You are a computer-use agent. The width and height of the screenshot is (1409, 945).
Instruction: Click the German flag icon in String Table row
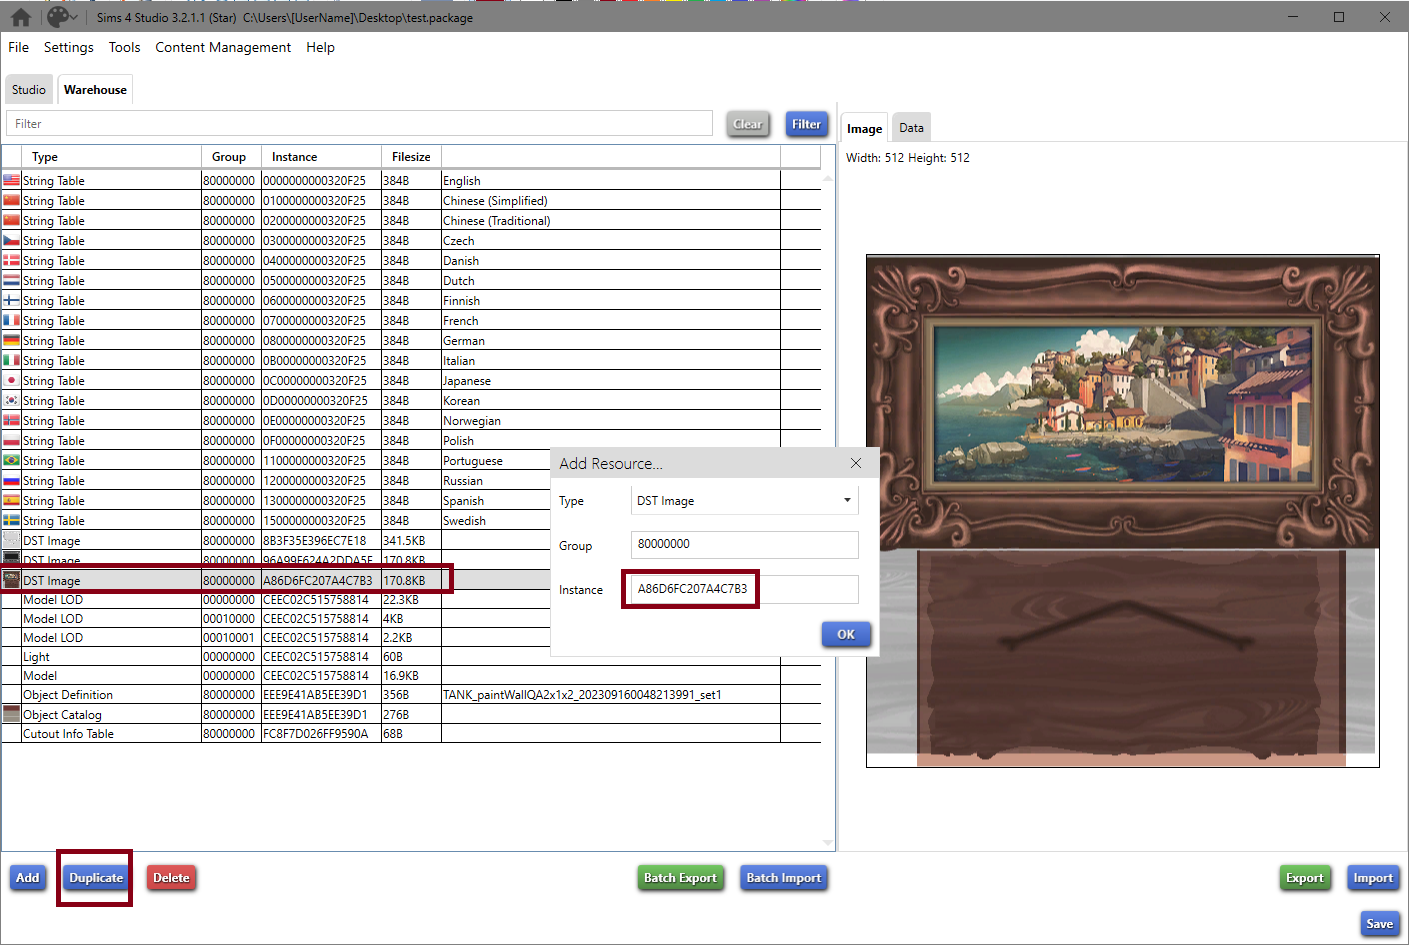pyautogui.click(x=11, y=341)
